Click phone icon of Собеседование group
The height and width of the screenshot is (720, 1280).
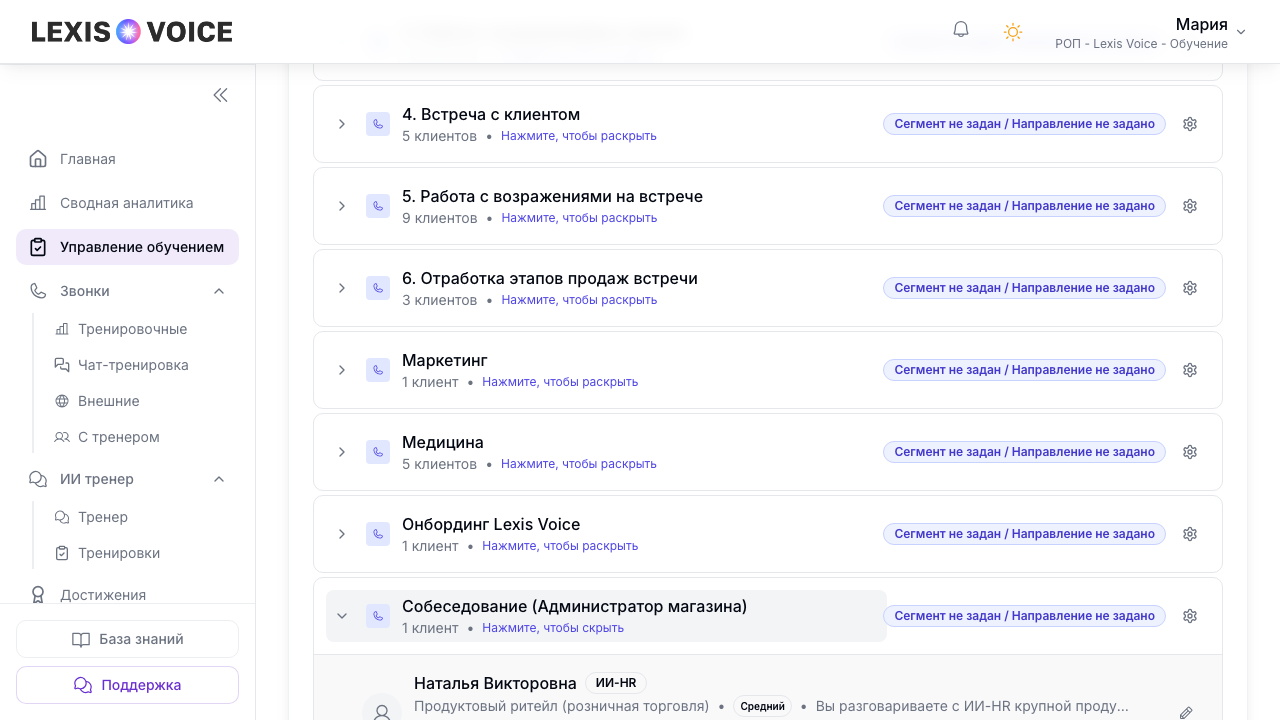click(378, 616)
